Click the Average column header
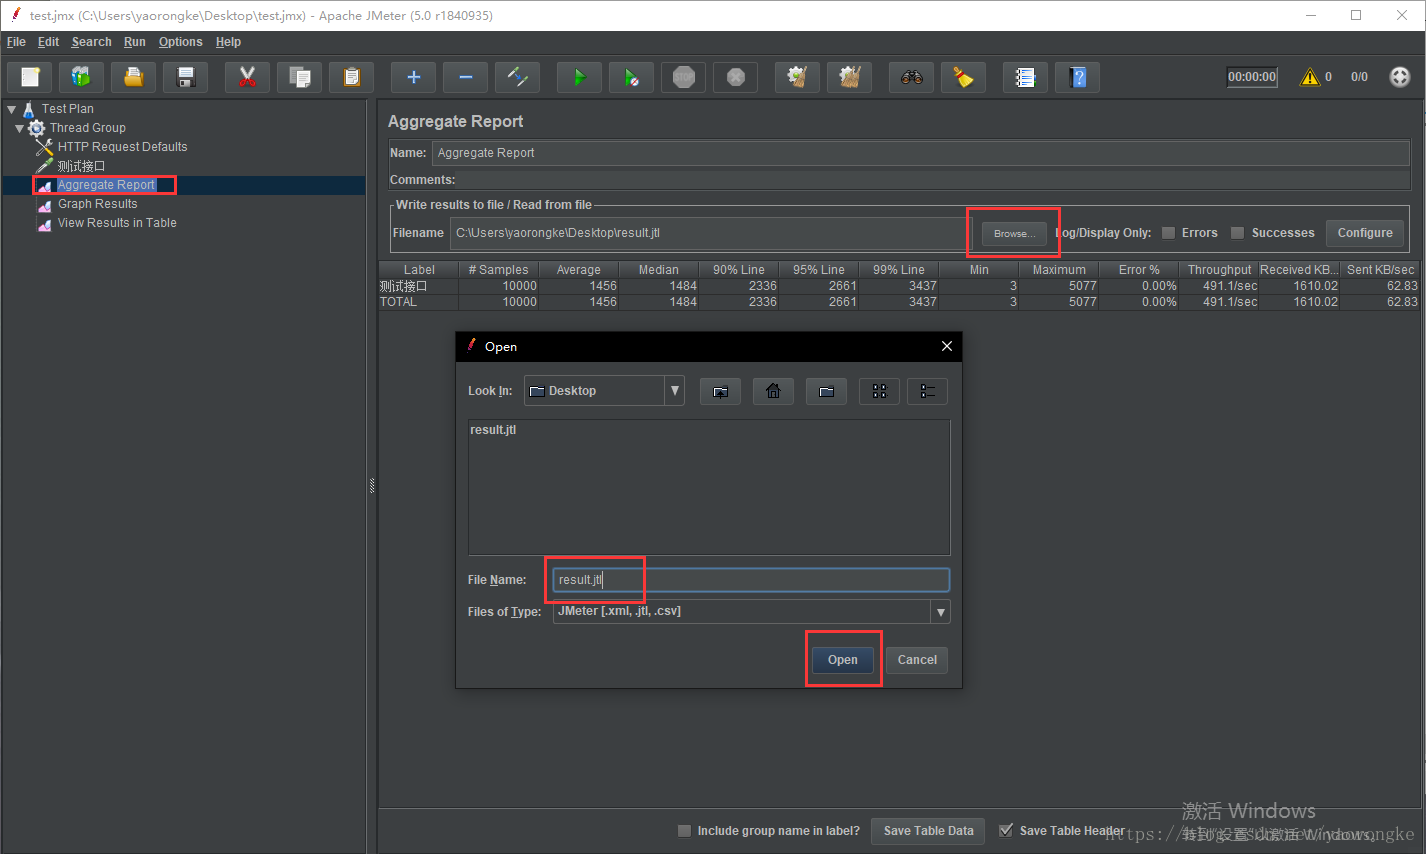This screenshot has height=854, width=1426. [579, 270]
